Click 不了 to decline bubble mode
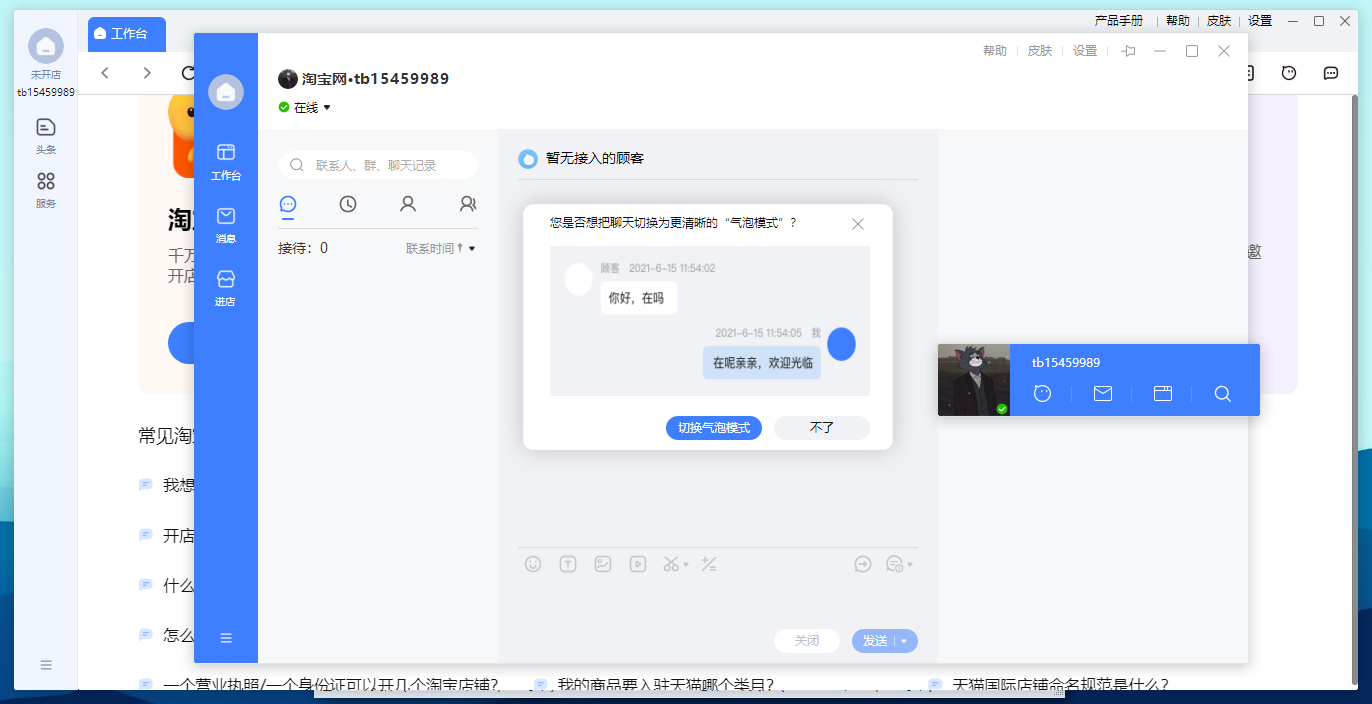Viewport: 1372px width, 704px height. click(x=822, y=428)
